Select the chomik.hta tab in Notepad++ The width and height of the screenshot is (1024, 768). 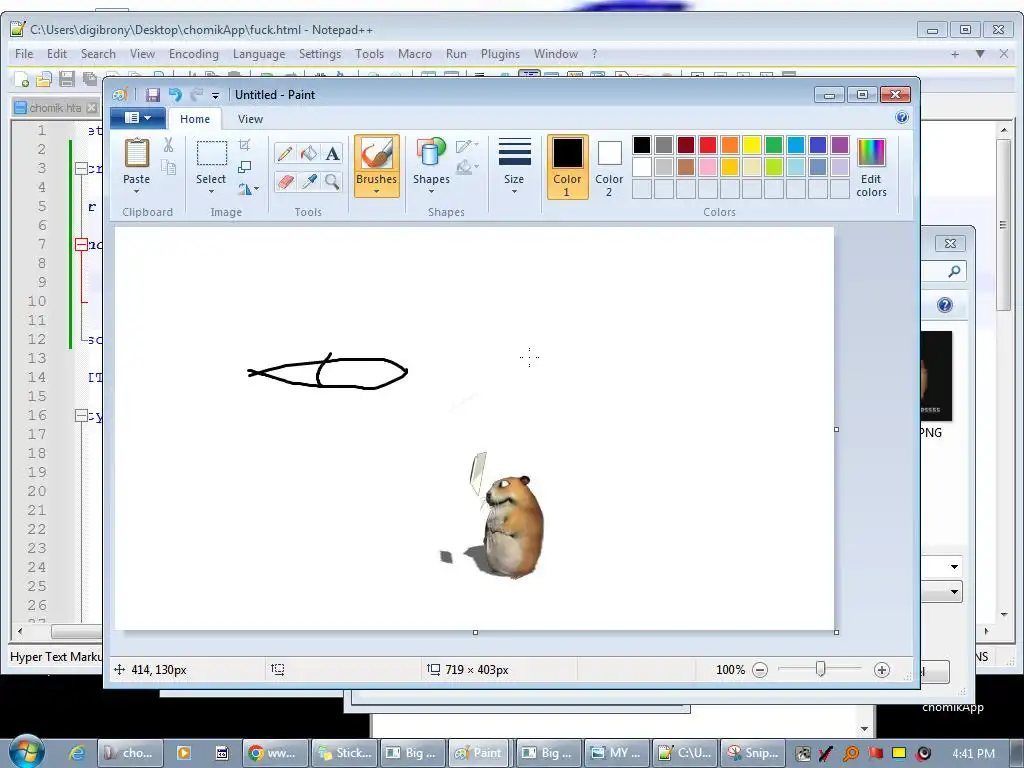point(55,108)
